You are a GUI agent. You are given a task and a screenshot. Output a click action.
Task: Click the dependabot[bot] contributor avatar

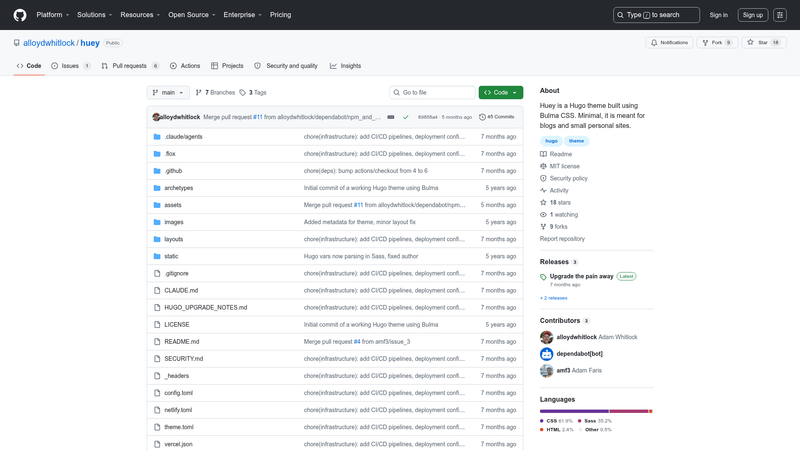tap(546, 354)
